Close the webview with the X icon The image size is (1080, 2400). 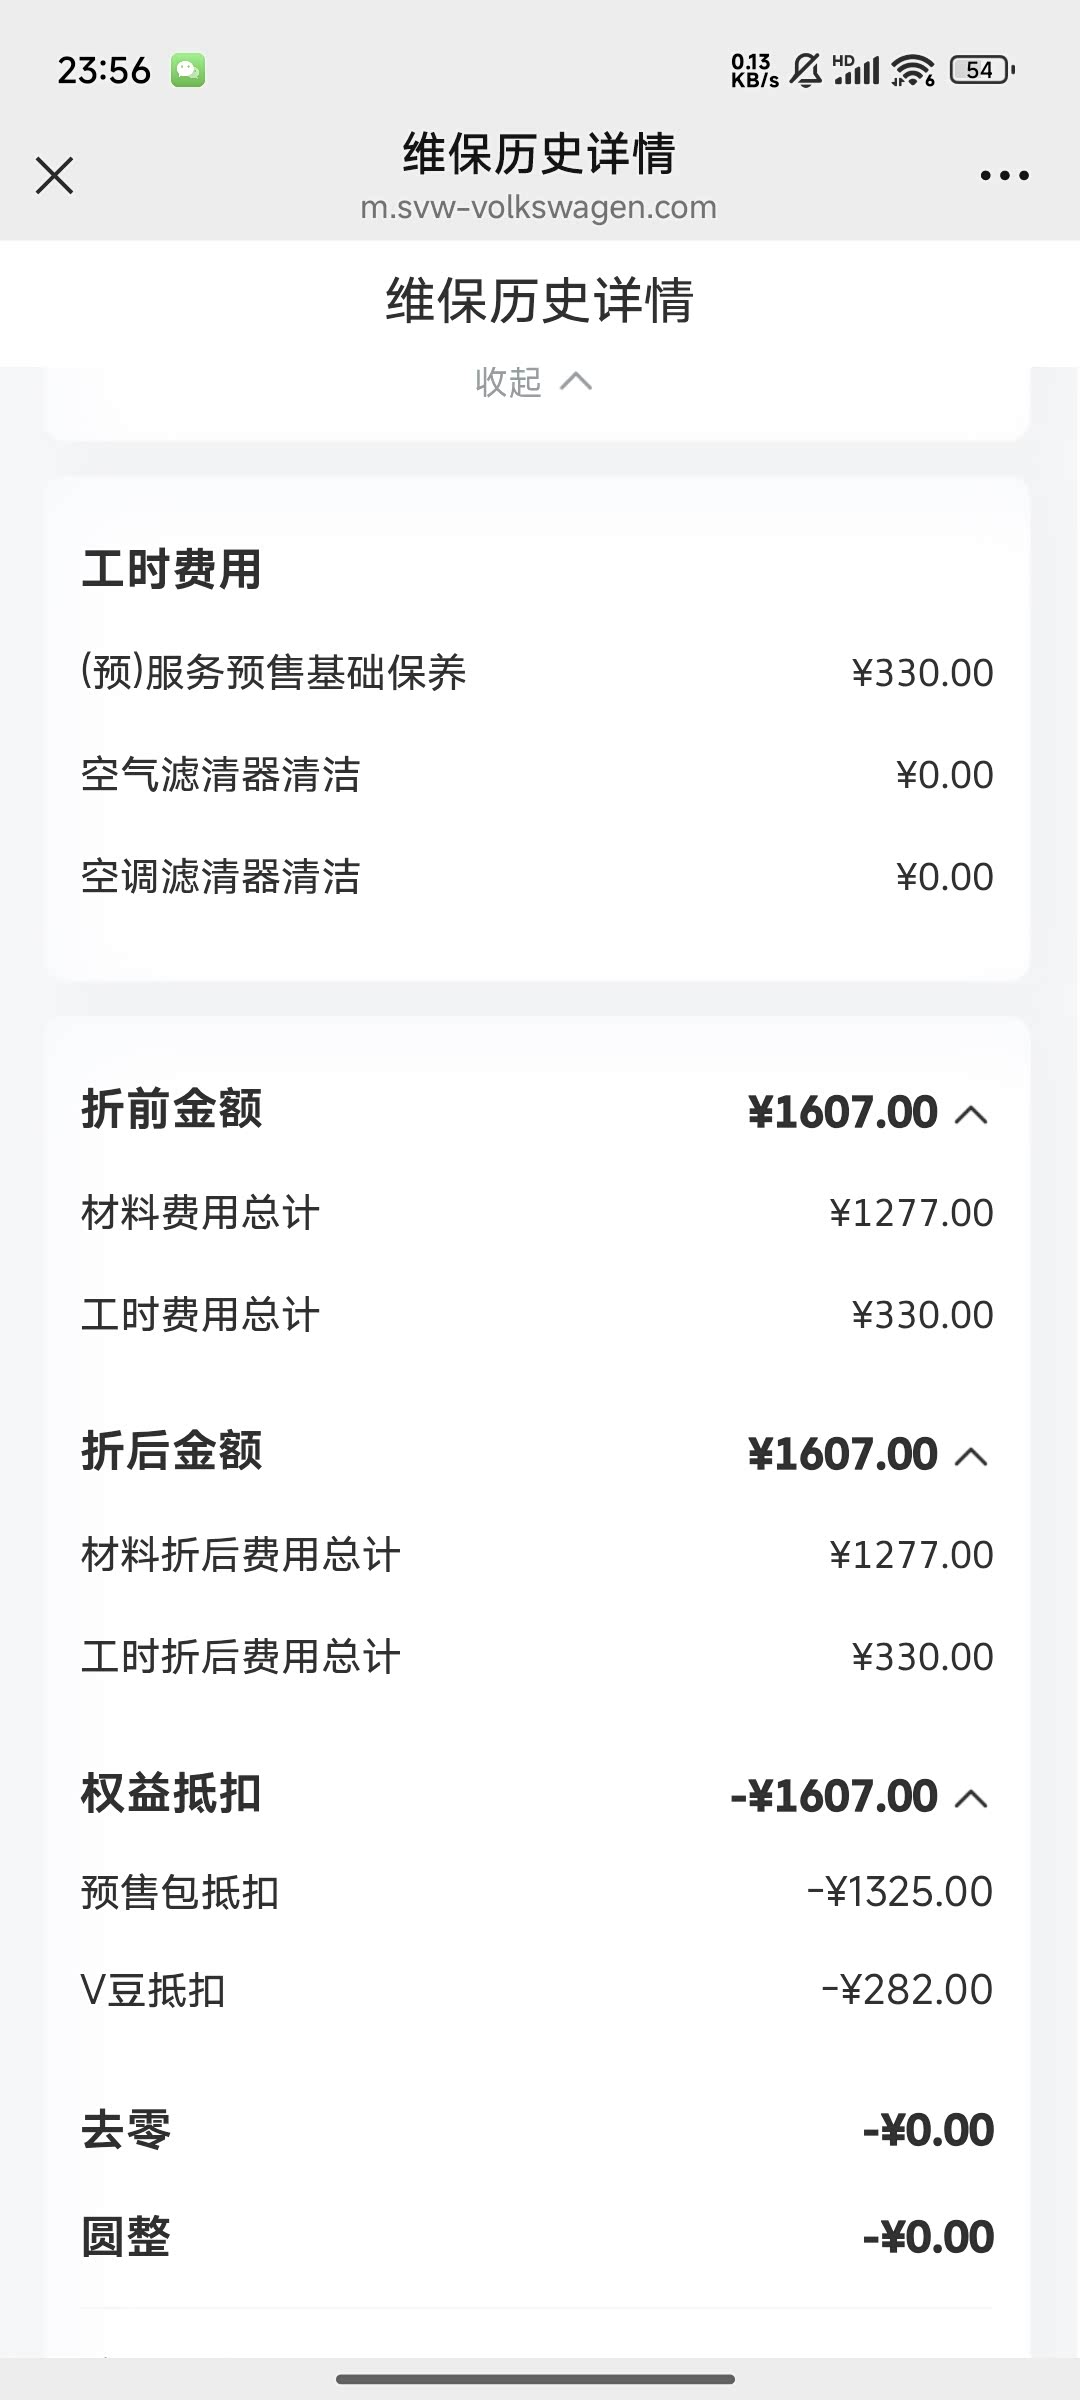(54, 175)
